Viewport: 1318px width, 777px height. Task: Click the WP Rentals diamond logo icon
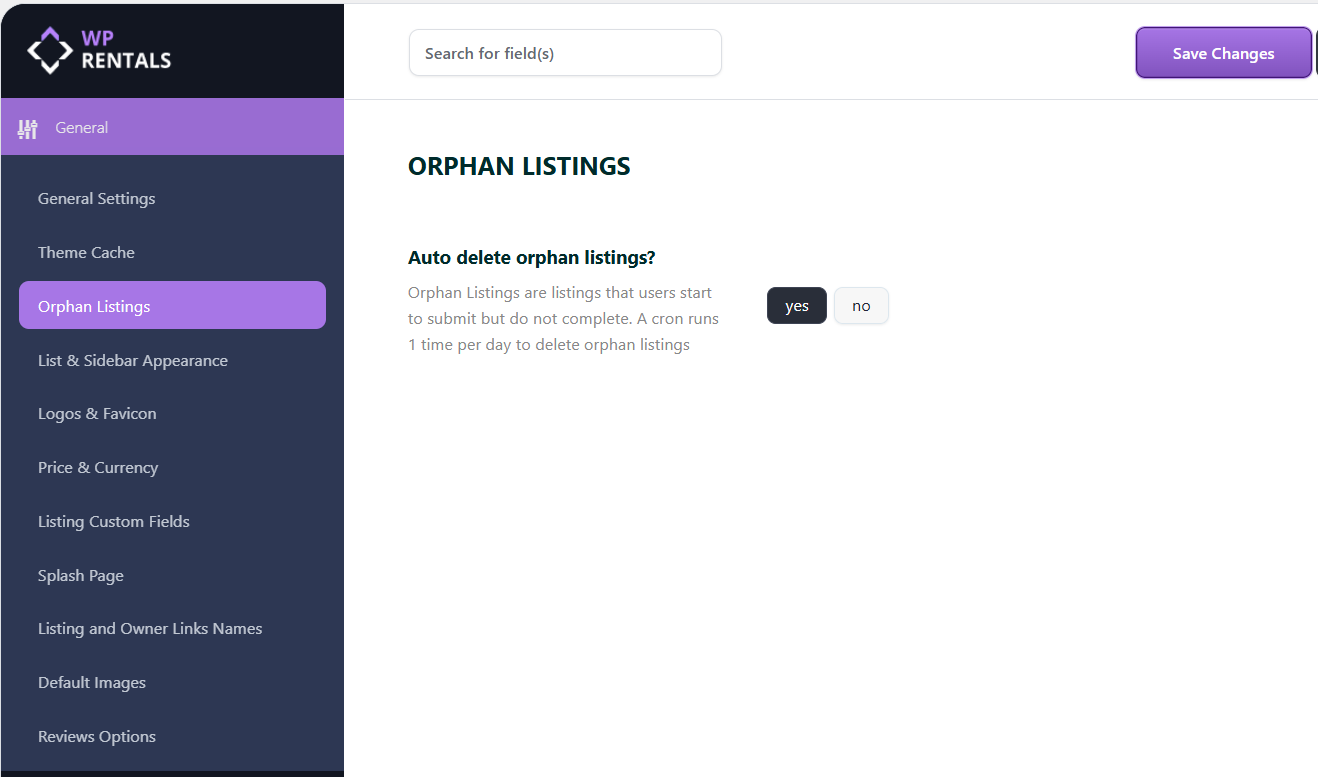tap(50, 50)
